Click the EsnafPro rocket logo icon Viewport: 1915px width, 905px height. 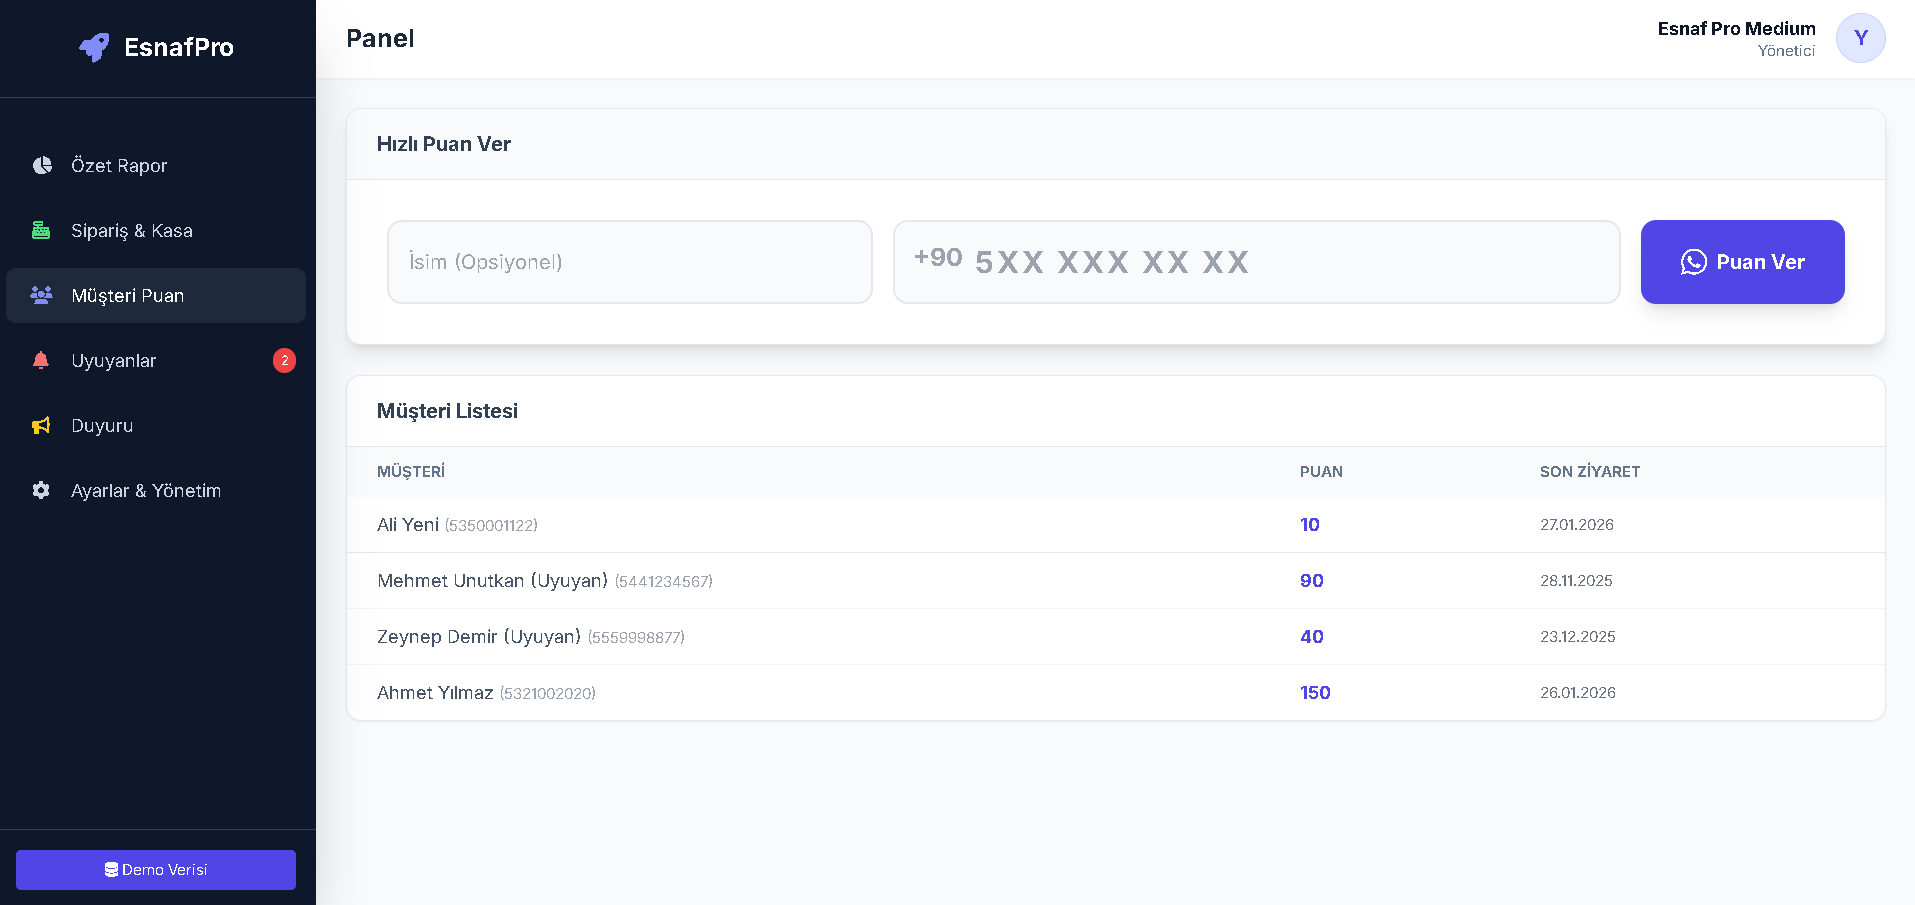click(x=94, y=47)
